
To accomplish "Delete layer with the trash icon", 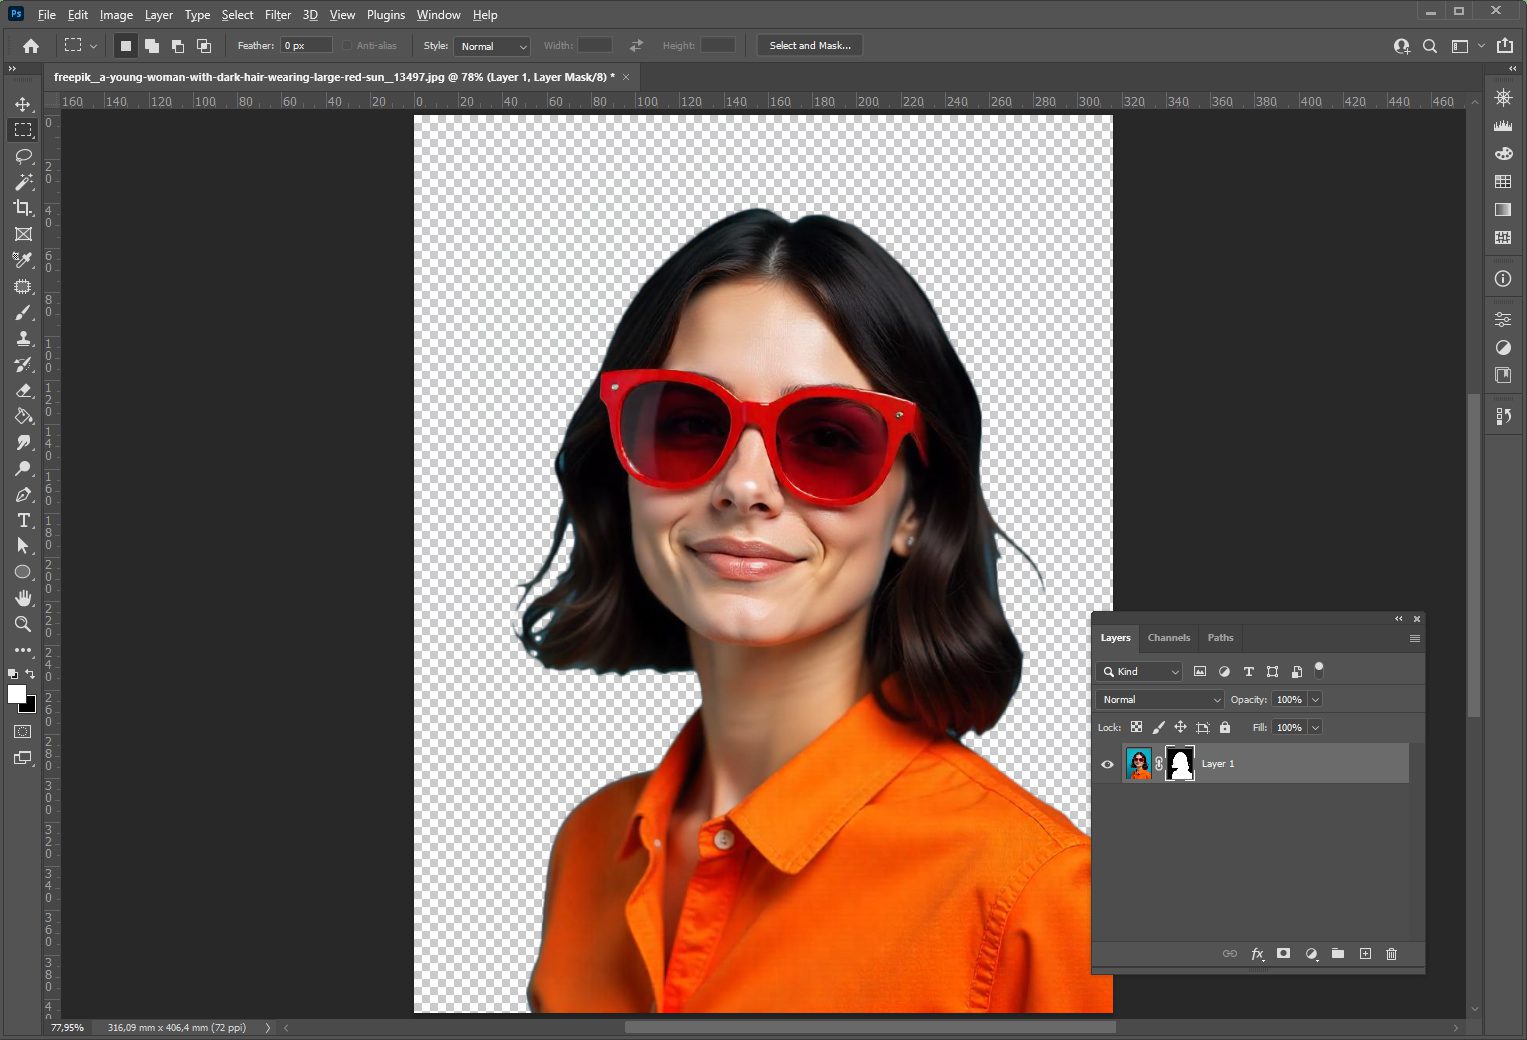I will (x=1391, y=954).
